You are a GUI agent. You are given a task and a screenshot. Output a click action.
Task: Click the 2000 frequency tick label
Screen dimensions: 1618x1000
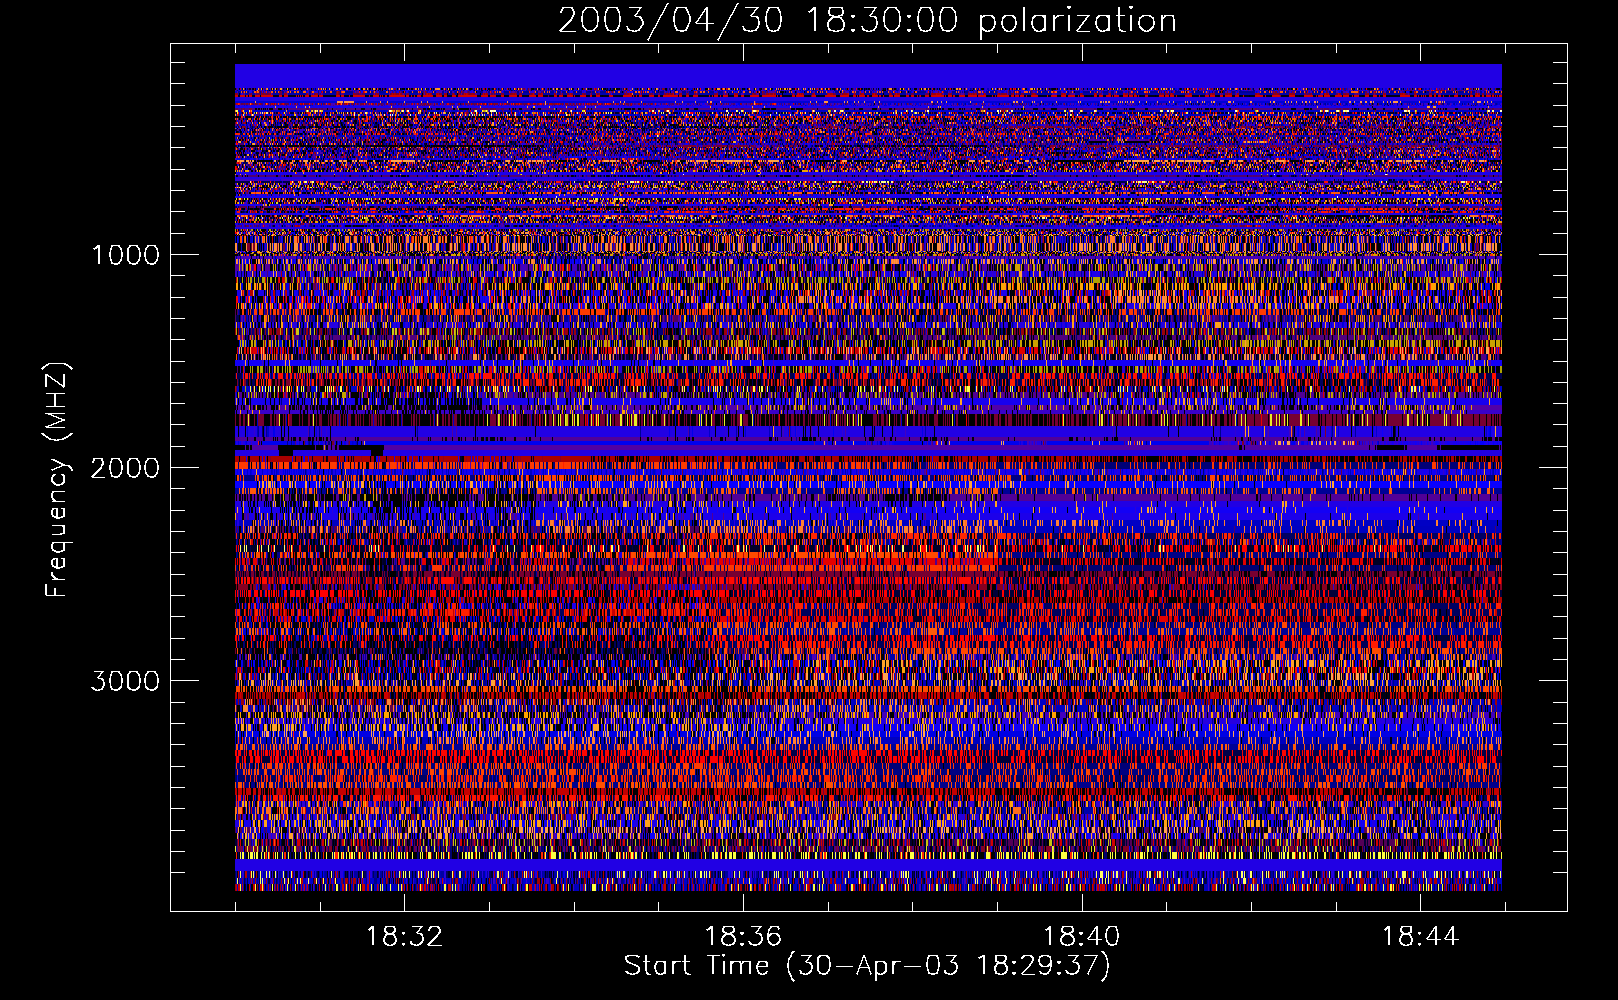(125, 468)
